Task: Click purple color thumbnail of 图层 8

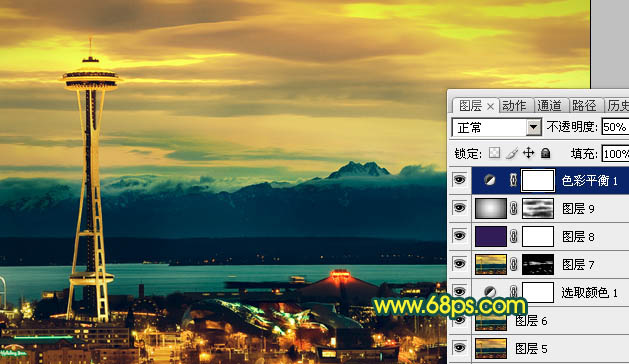Action: (x=491, y=236)
